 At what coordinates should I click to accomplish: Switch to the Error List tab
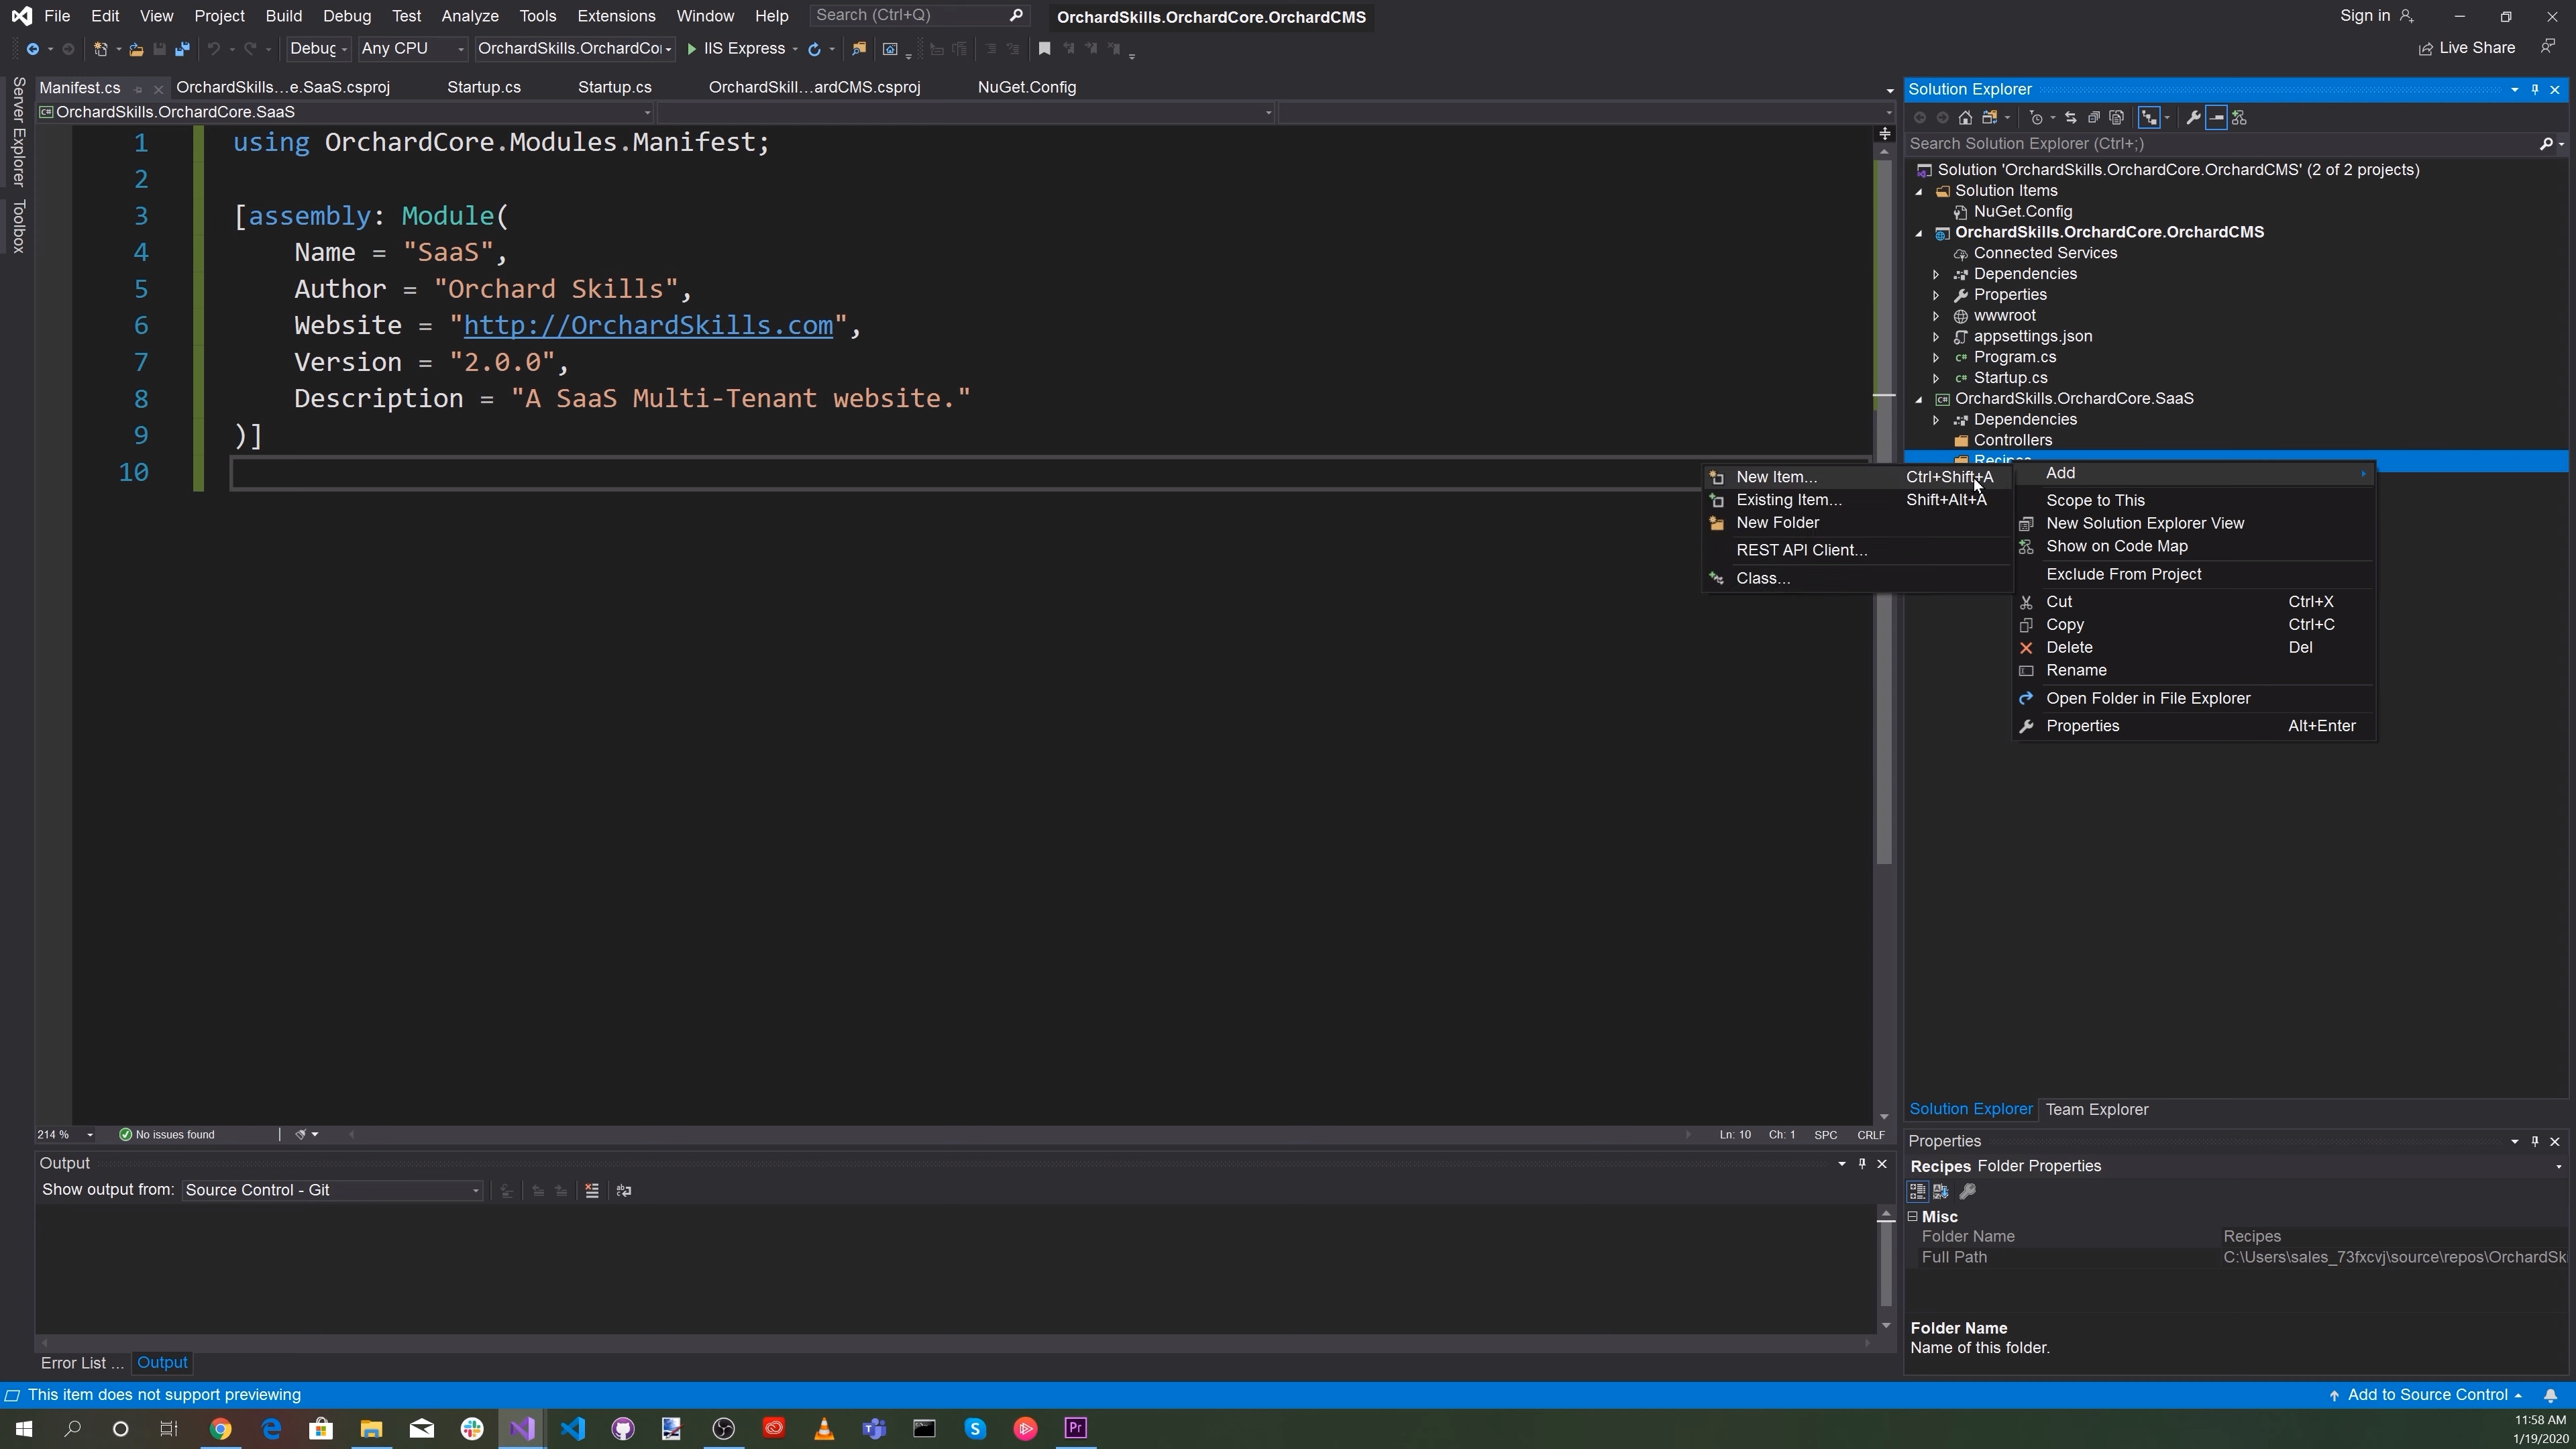coord(82,1364)
